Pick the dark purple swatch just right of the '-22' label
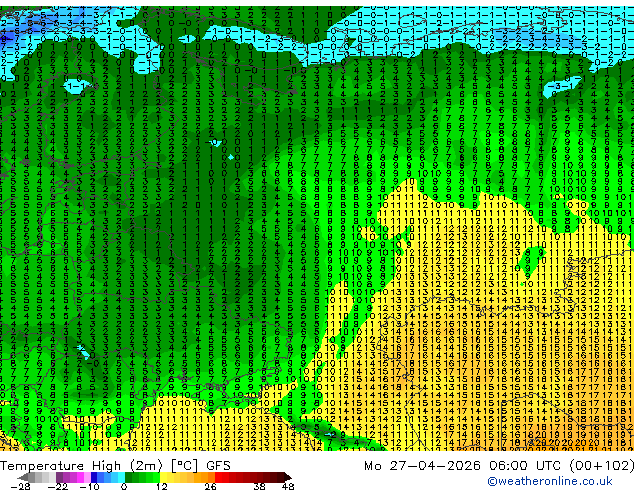This screenshot has width=634, height=490. point(59,477)
